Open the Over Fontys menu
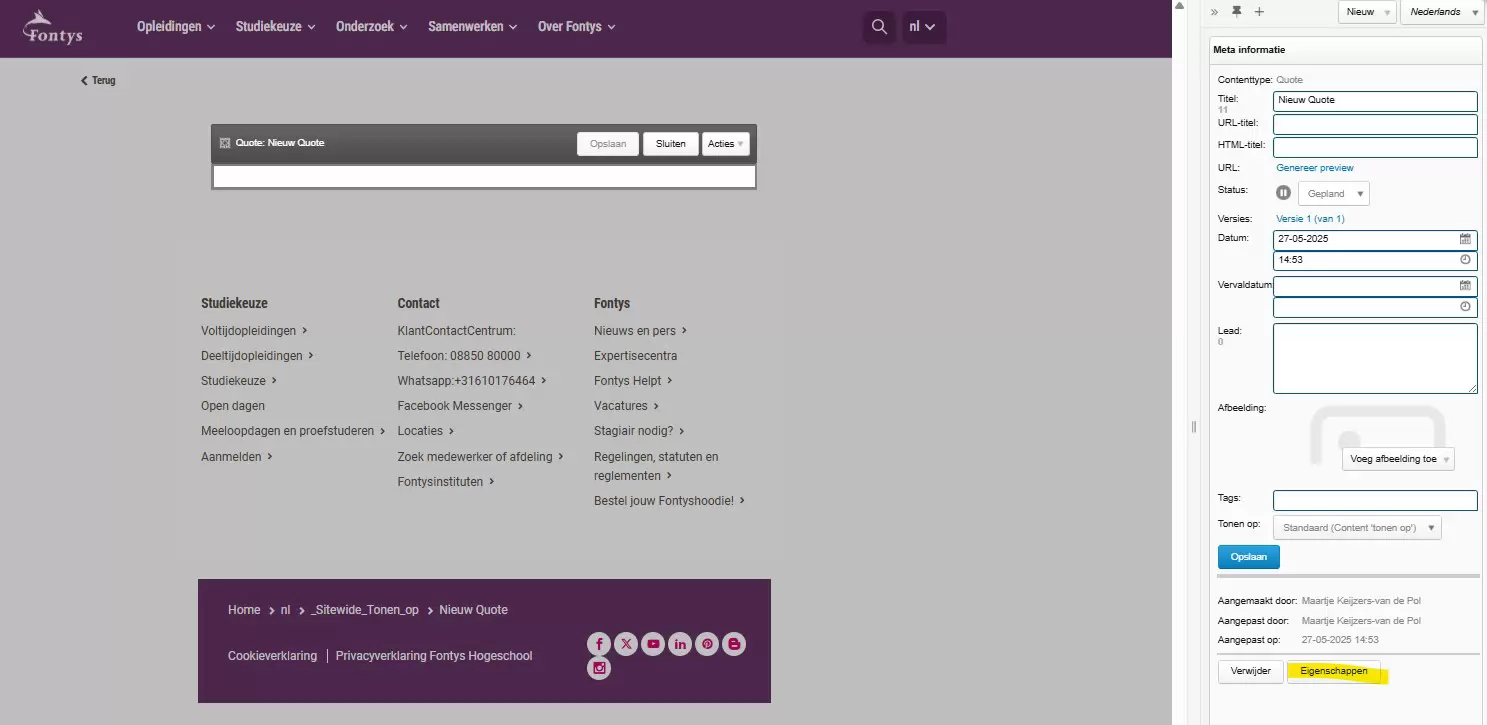1487x725 pixels. click(x=577, y=27)
